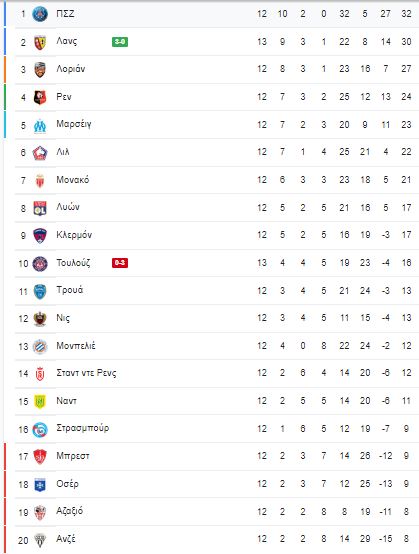Click the Μαρσέιγ logo icon
Viewport: 419px width, 554px height.
[40, 125]
